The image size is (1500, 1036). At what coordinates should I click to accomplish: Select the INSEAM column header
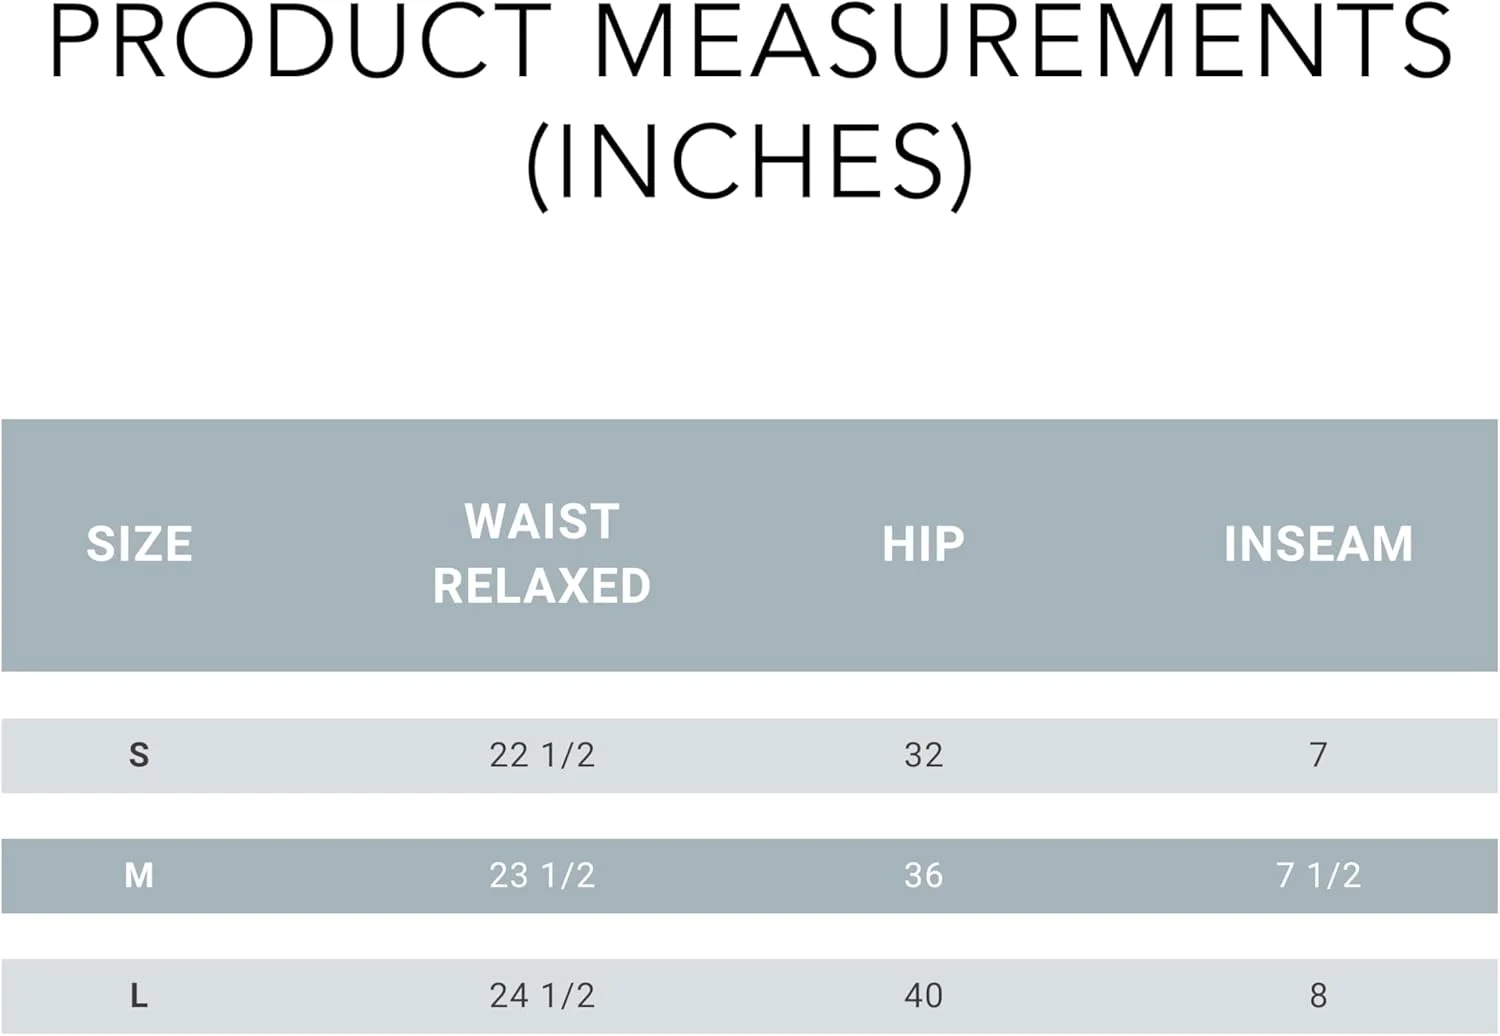coord(1318,544)
